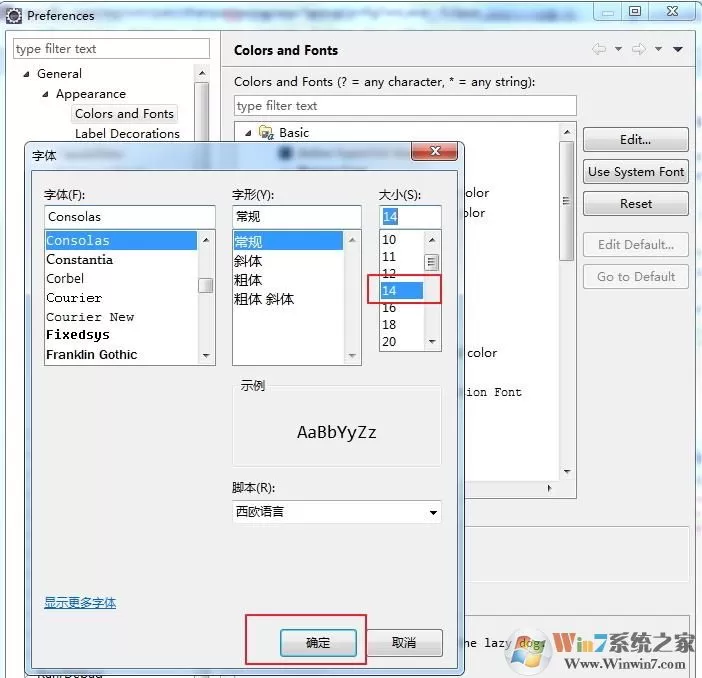The image size is (702, 678).
Task: Choose Courier New in font list
Action: pos(90,317)
